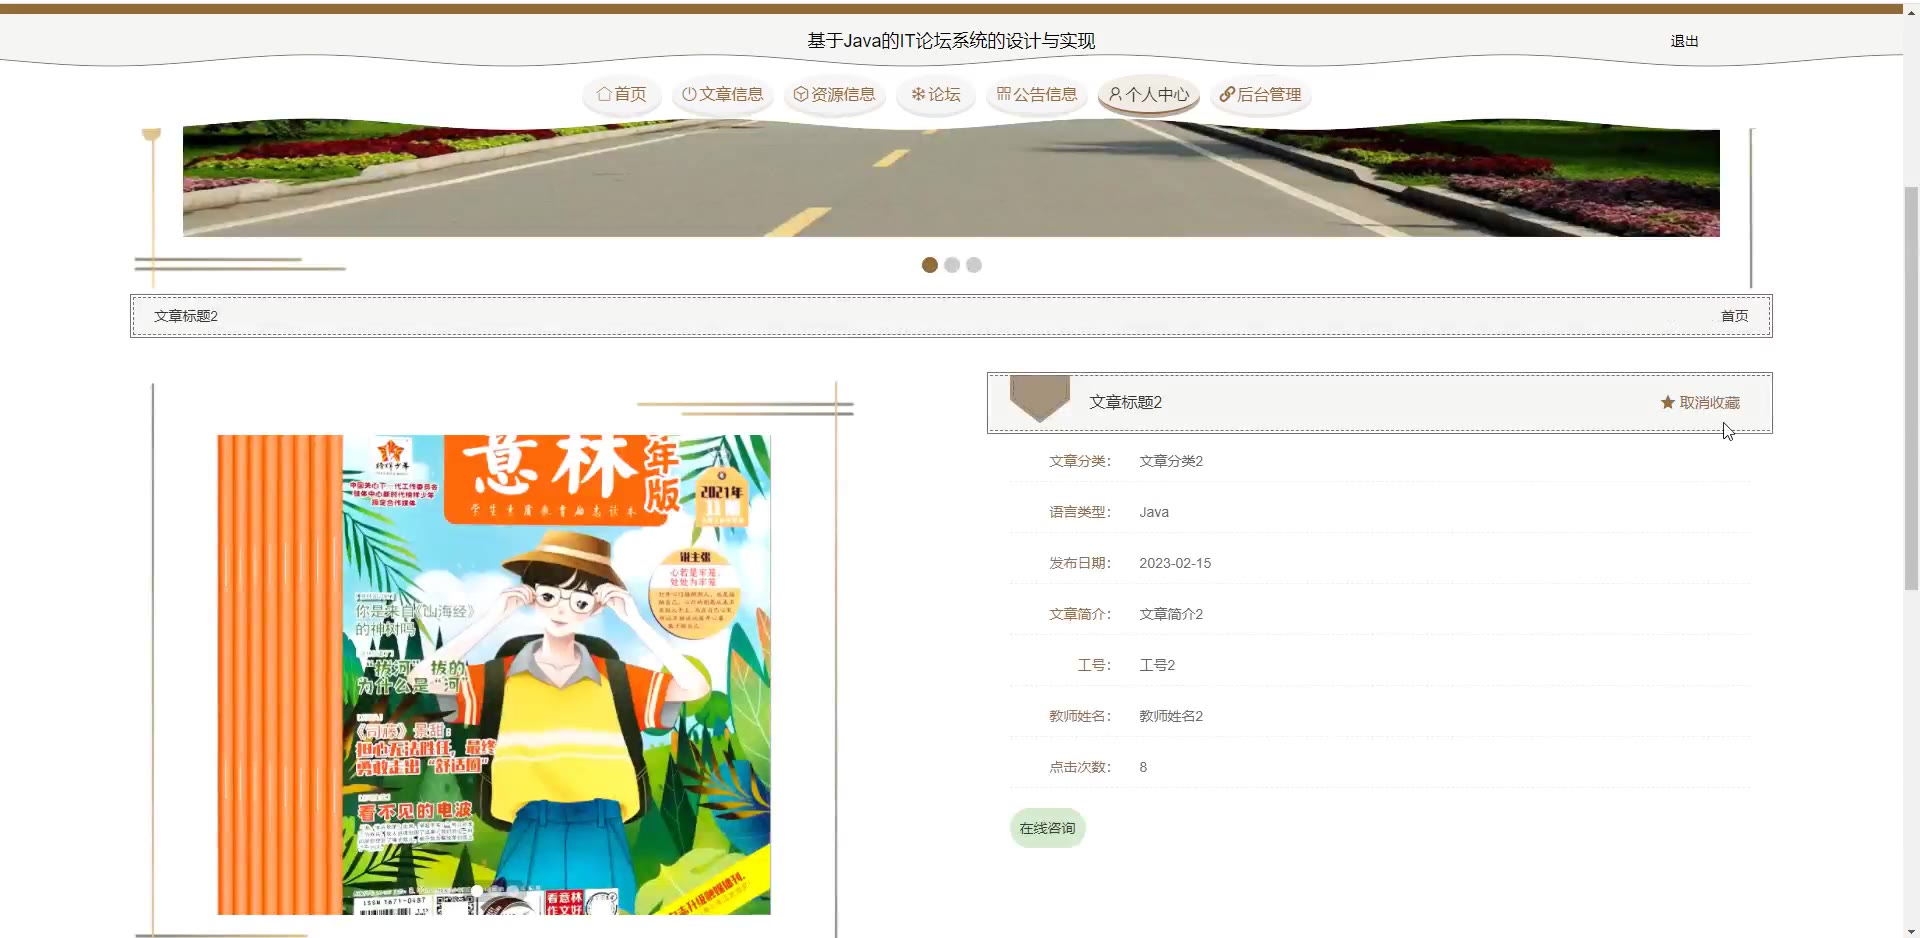The height and width of the screenshot is (938, 1920).
Task: Click the 2023-02-15 publish date
Action: pyautogui.click(x=1175, y=563)
